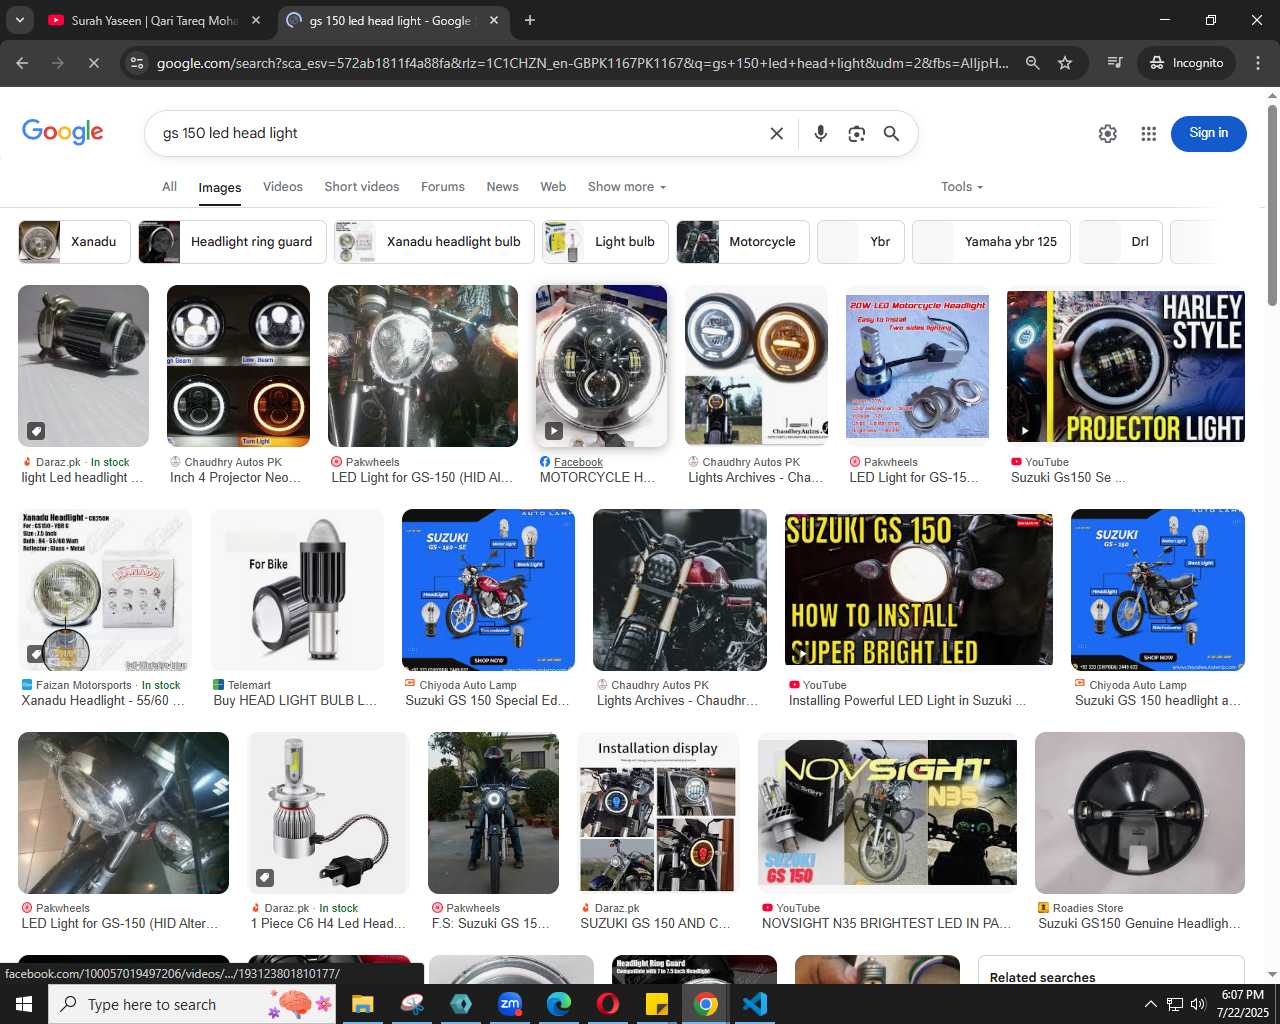
Task: Open the Facebook source link
Action: [x=578, y=462]
